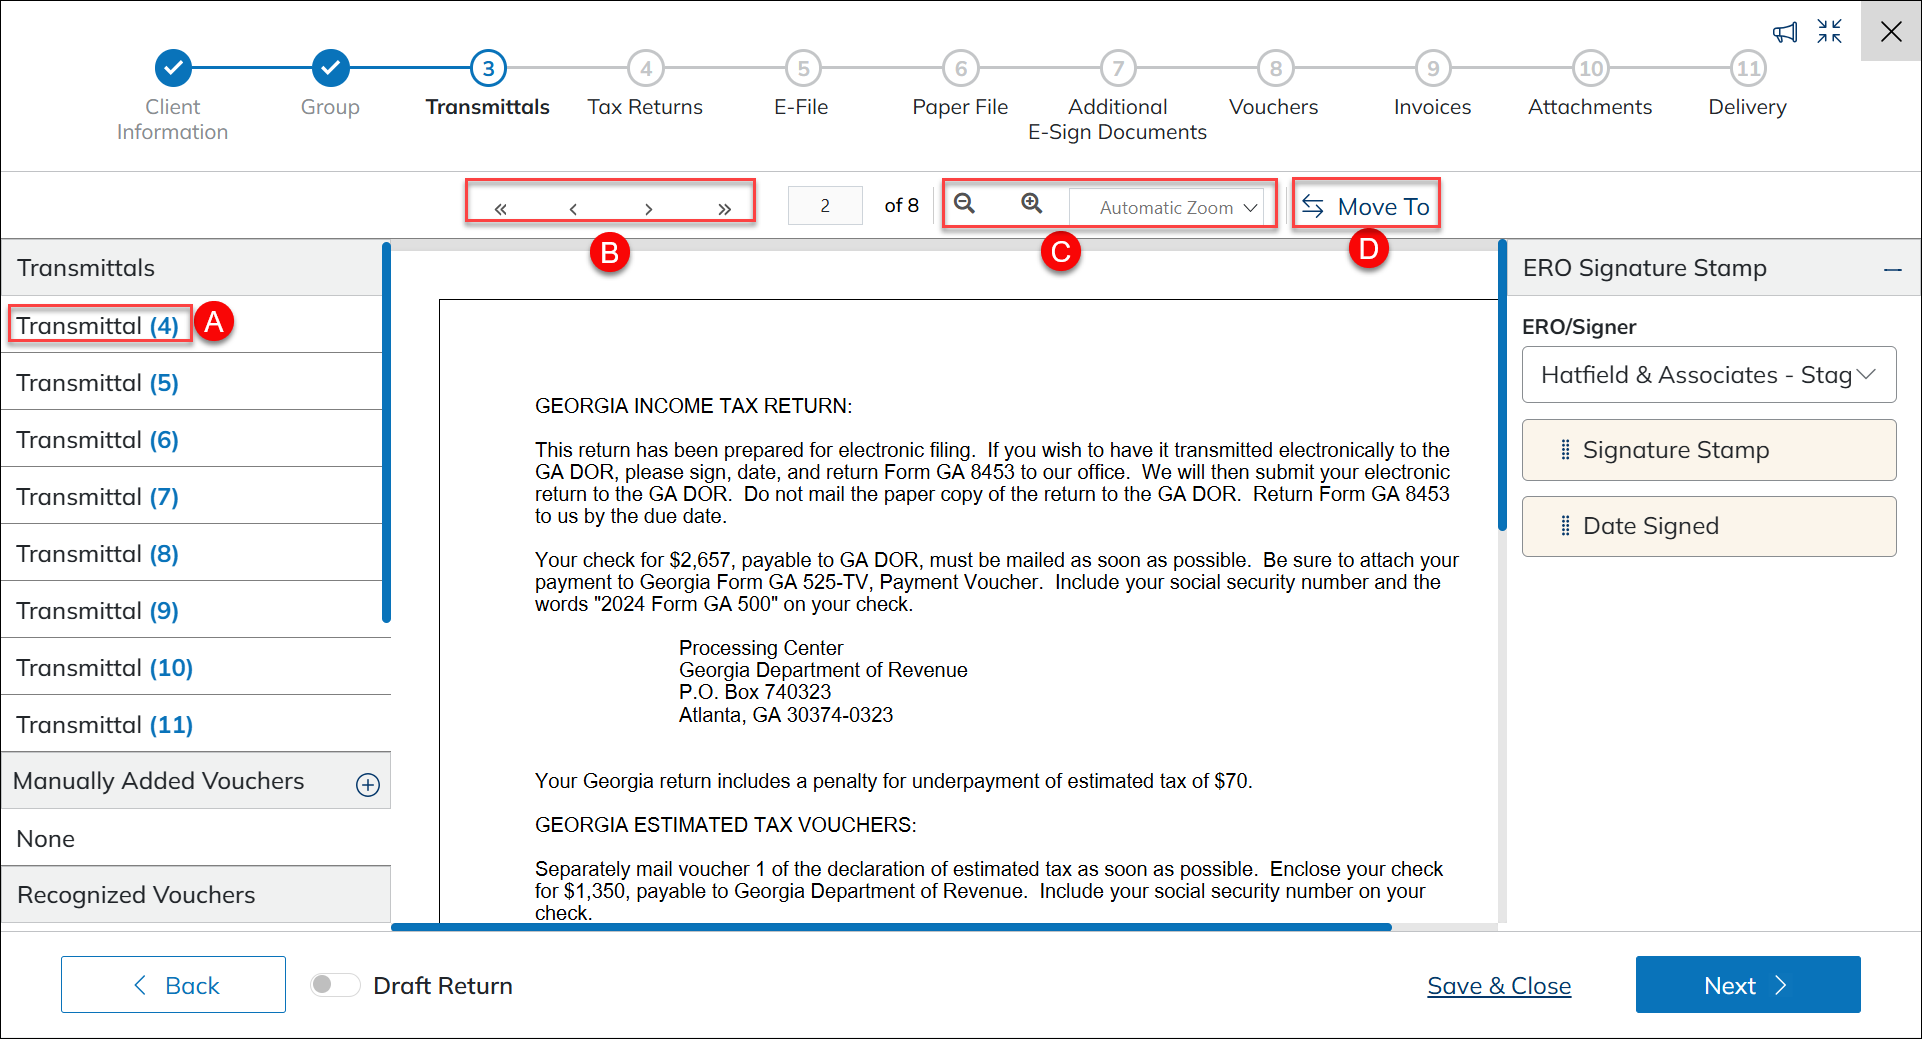Jump to the first page with double-left arrow
This screenshot has height=1039, width=1922.
tap(500, 208)
